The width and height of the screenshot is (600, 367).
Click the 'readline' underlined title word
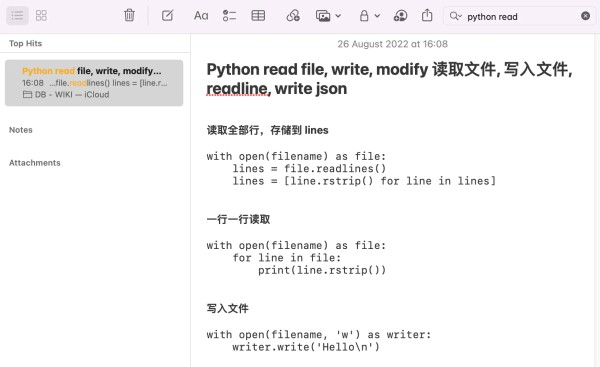pyautogui.click(x=237, y=89)
